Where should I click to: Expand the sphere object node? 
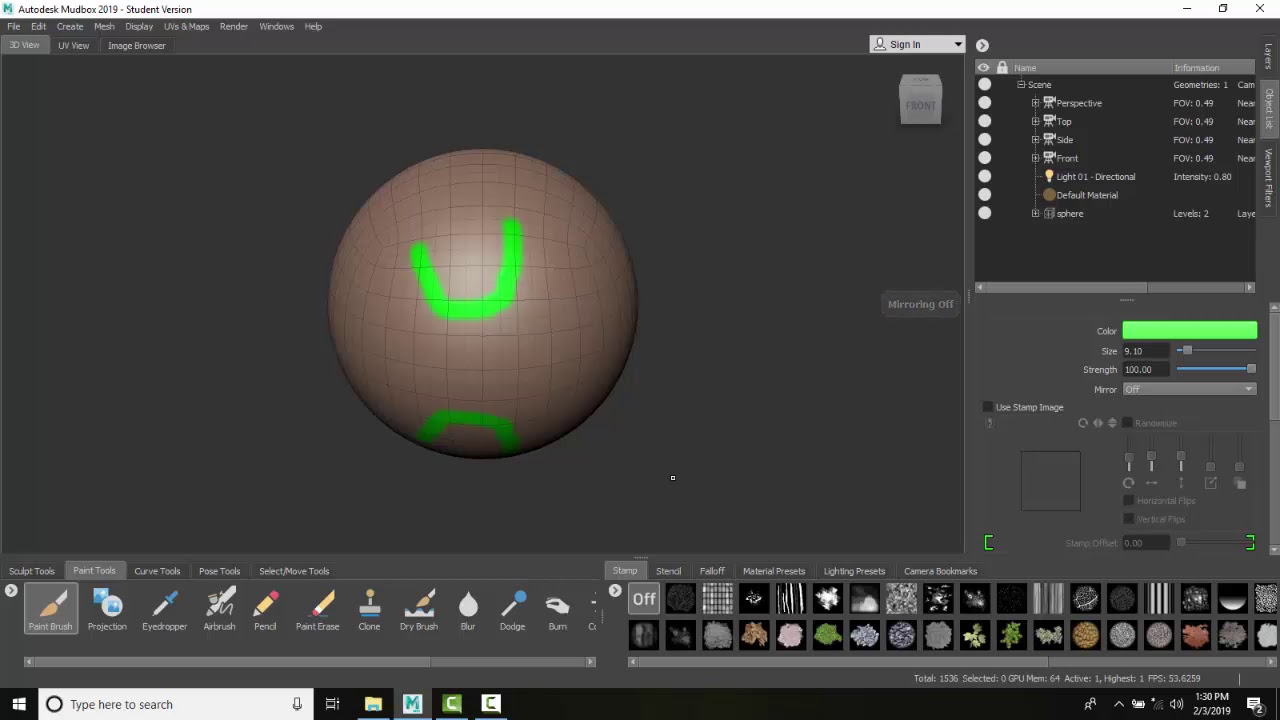pos(1036,213)
